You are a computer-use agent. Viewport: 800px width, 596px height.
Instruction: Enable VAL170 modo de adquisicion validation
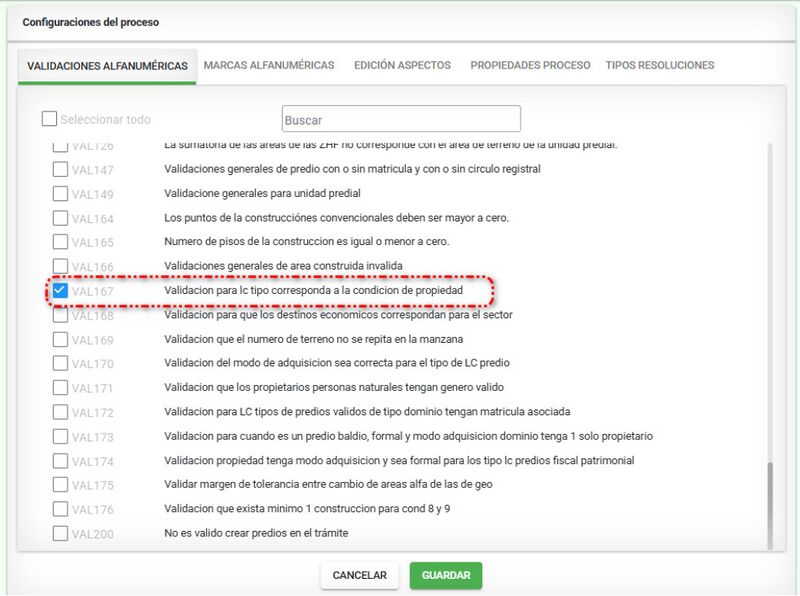(60, 364)
